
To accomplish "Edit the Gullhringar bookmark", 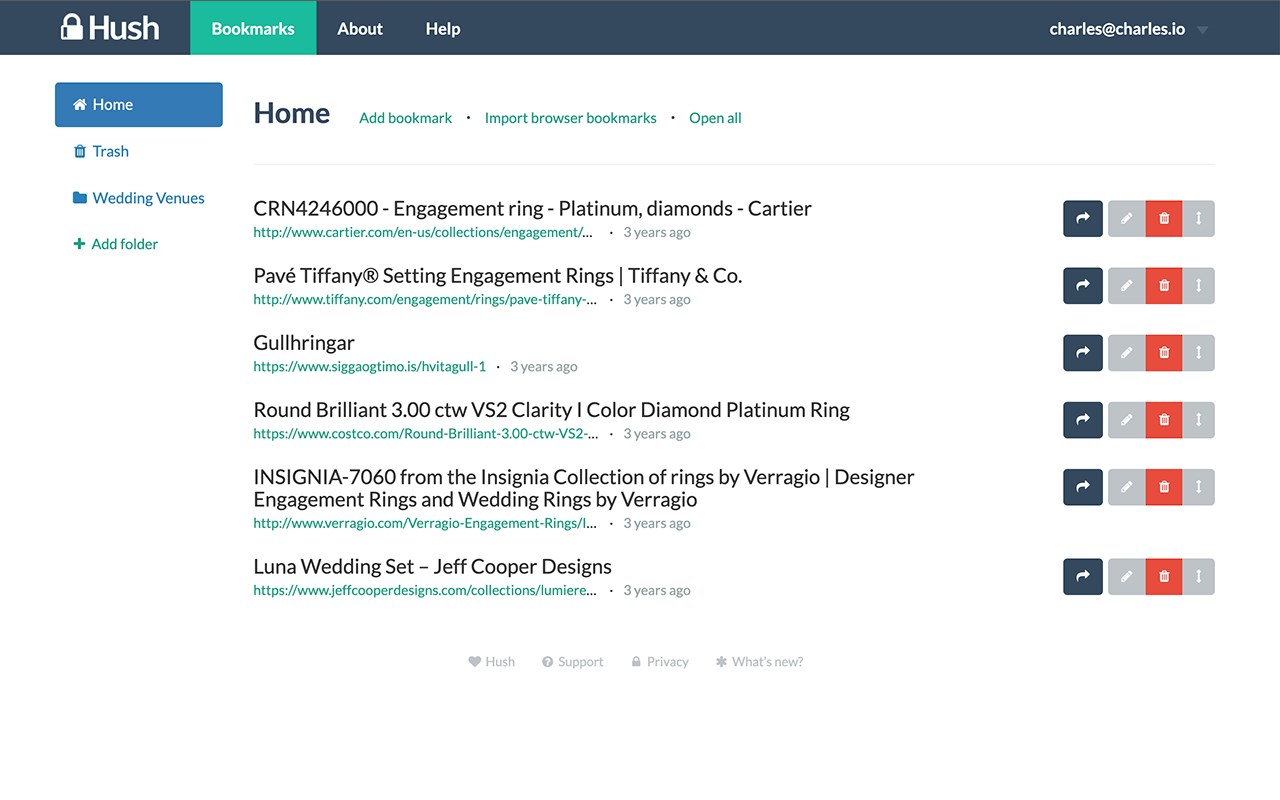I will click(1127, 352).
